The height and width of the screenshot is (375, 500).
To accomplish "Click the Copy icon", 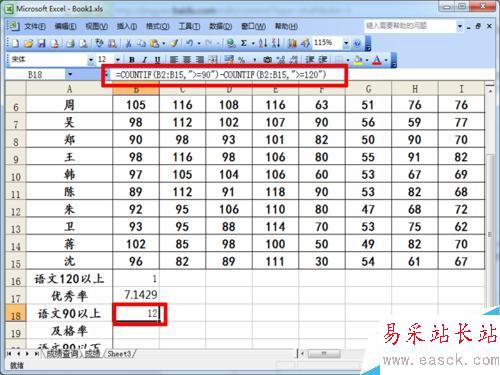I will click(x=142, y=43).
